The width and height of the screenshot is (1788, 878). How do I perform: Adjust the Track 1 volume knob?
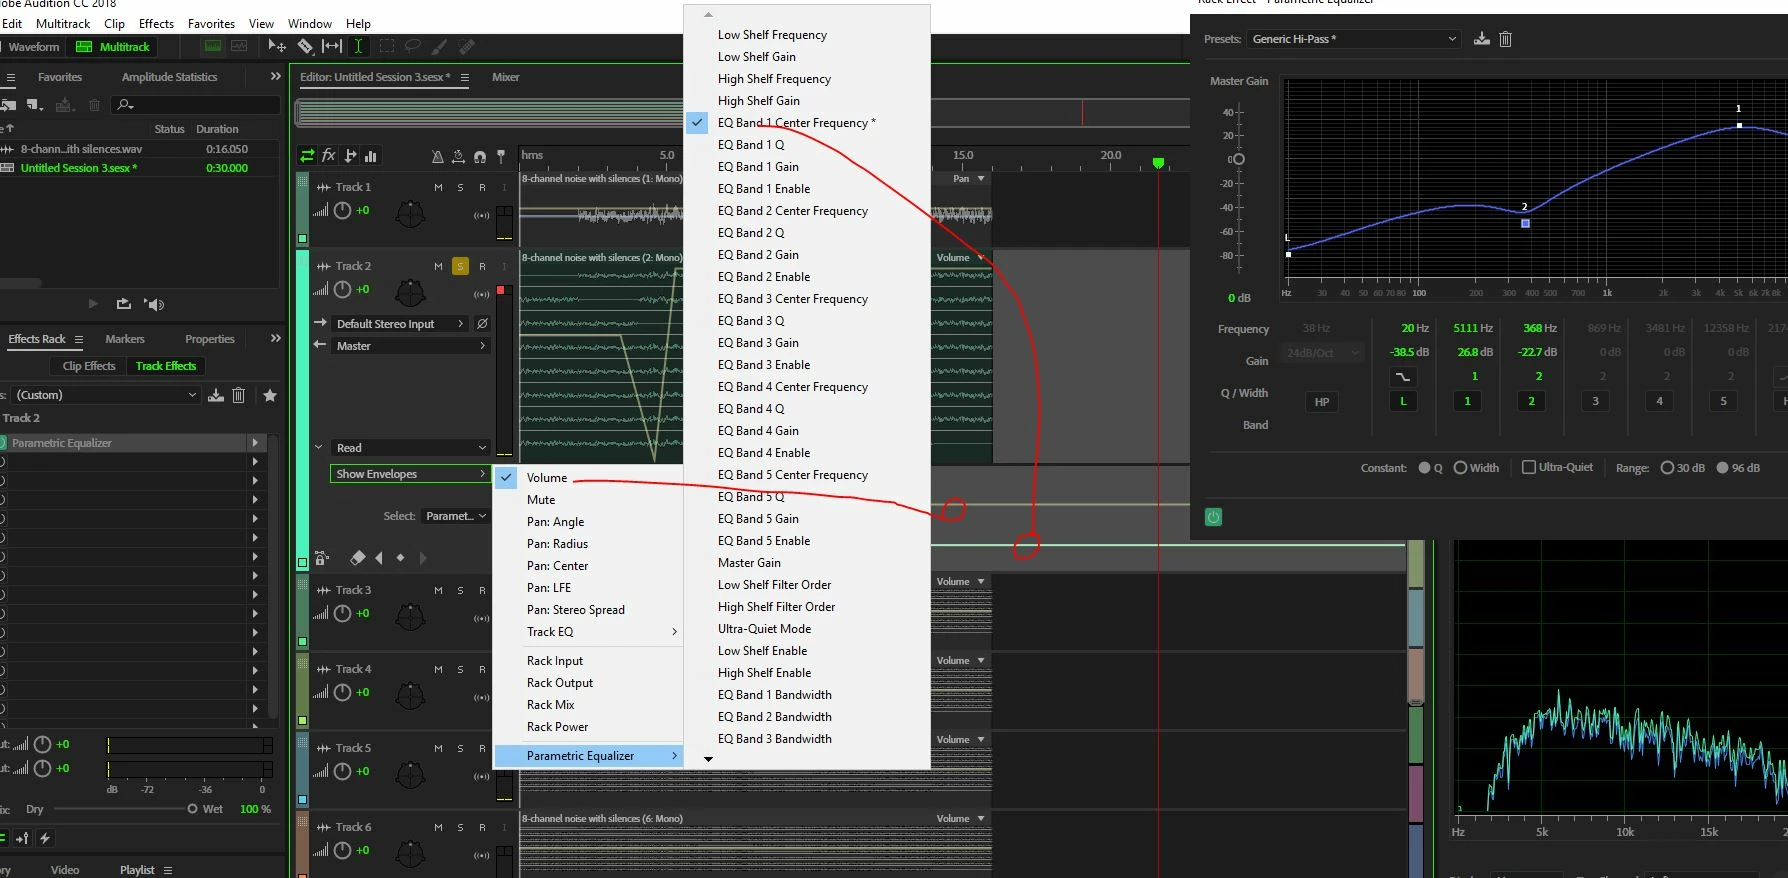coord(342,210)
